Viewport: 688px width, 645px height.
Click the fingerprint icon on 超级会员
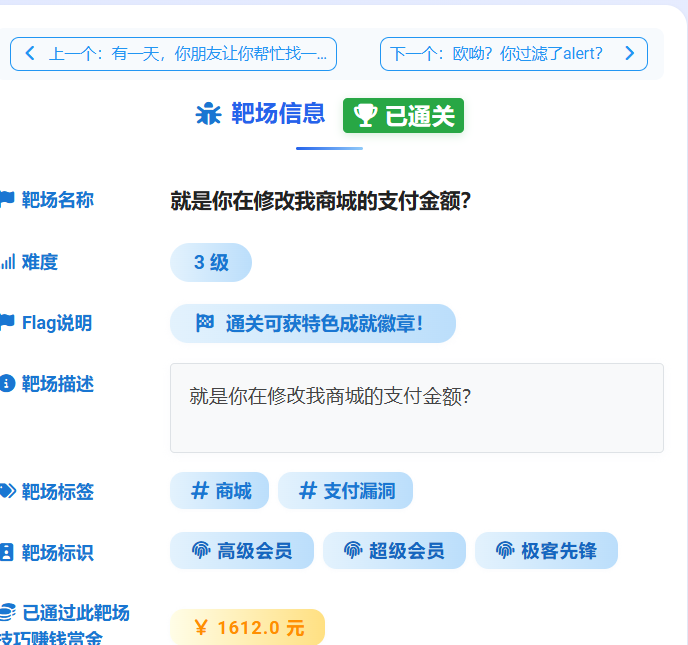[352, 550]
